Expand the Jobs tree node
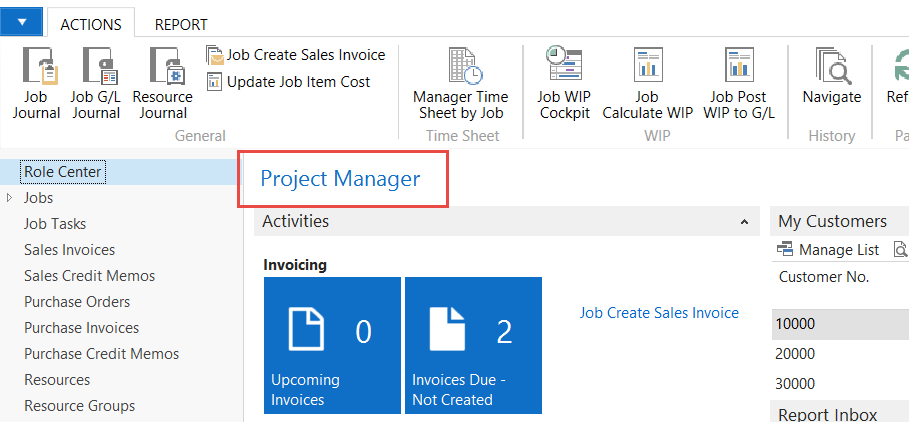 point(9,198)
